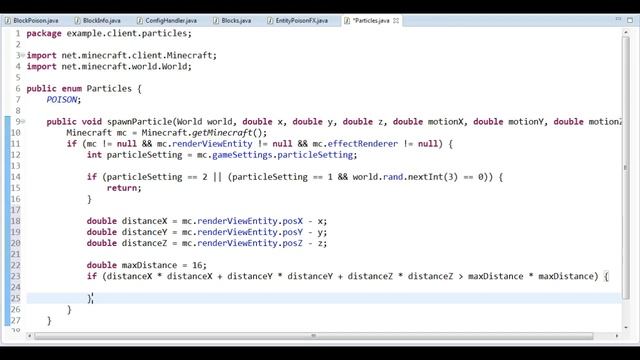The image size is (640, 360).
Task: Click 'example.client.particles' in package declaration
Action: click(x=127, y=33)
